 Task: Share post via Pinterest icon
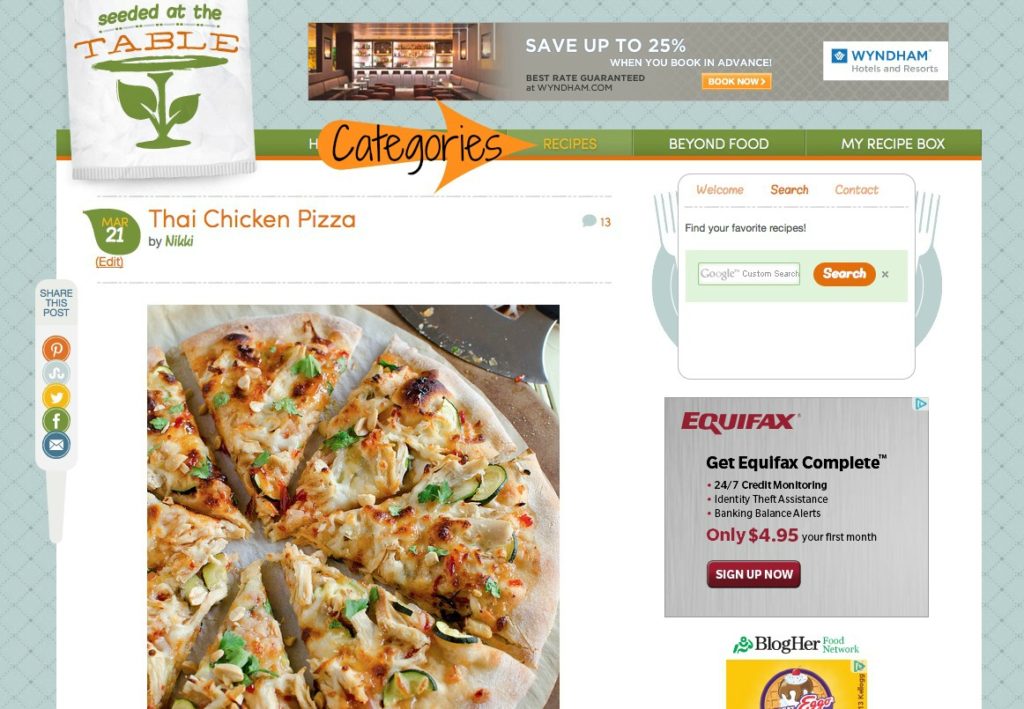coord(56,349)
